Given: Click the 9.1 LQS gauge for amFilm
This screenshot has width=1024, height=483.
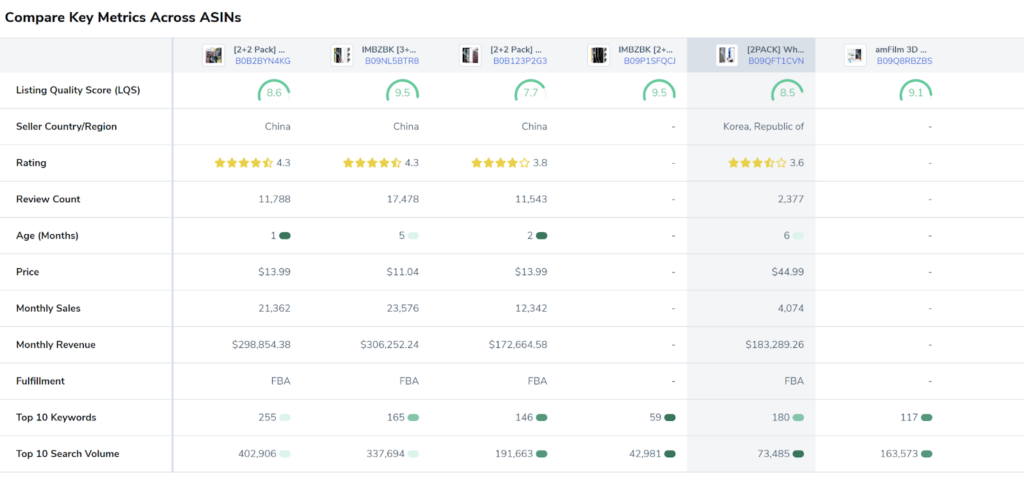Looking at the screenshot, I should [x=915, y=92].
